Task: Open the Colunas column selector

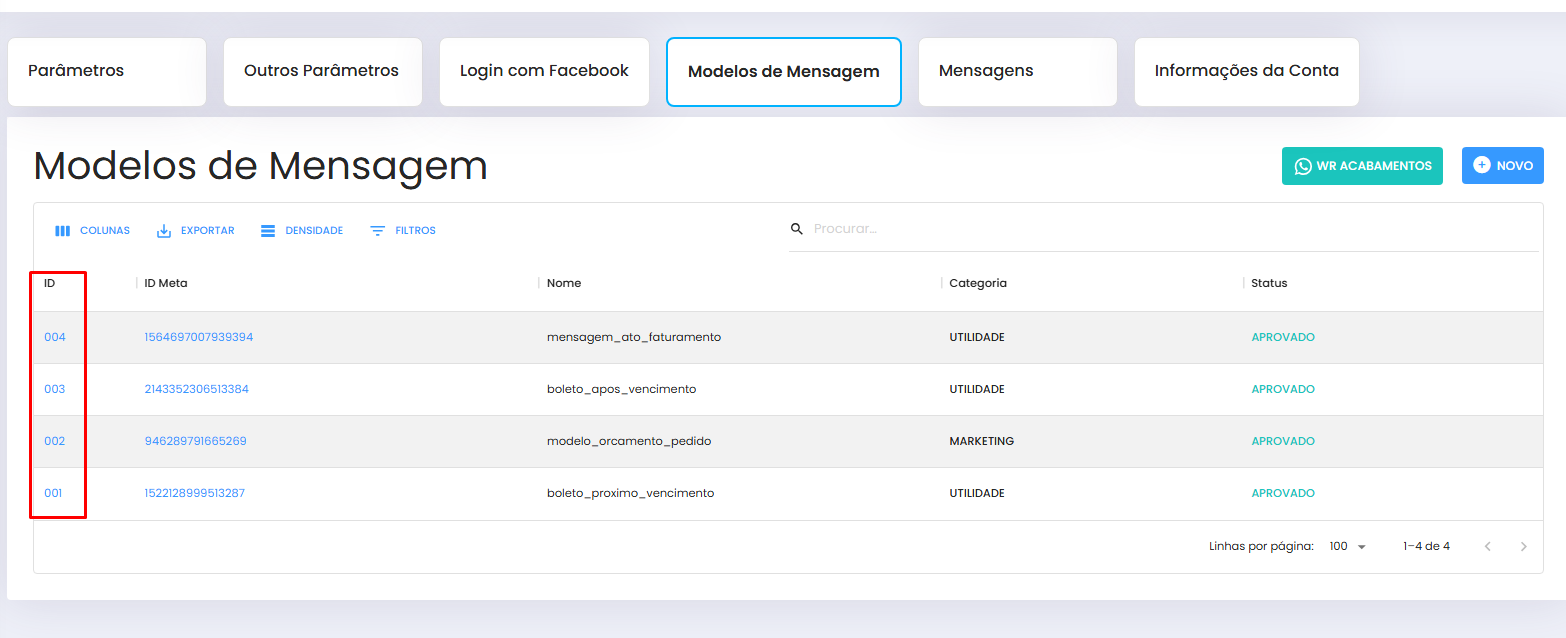Action: 92,231
